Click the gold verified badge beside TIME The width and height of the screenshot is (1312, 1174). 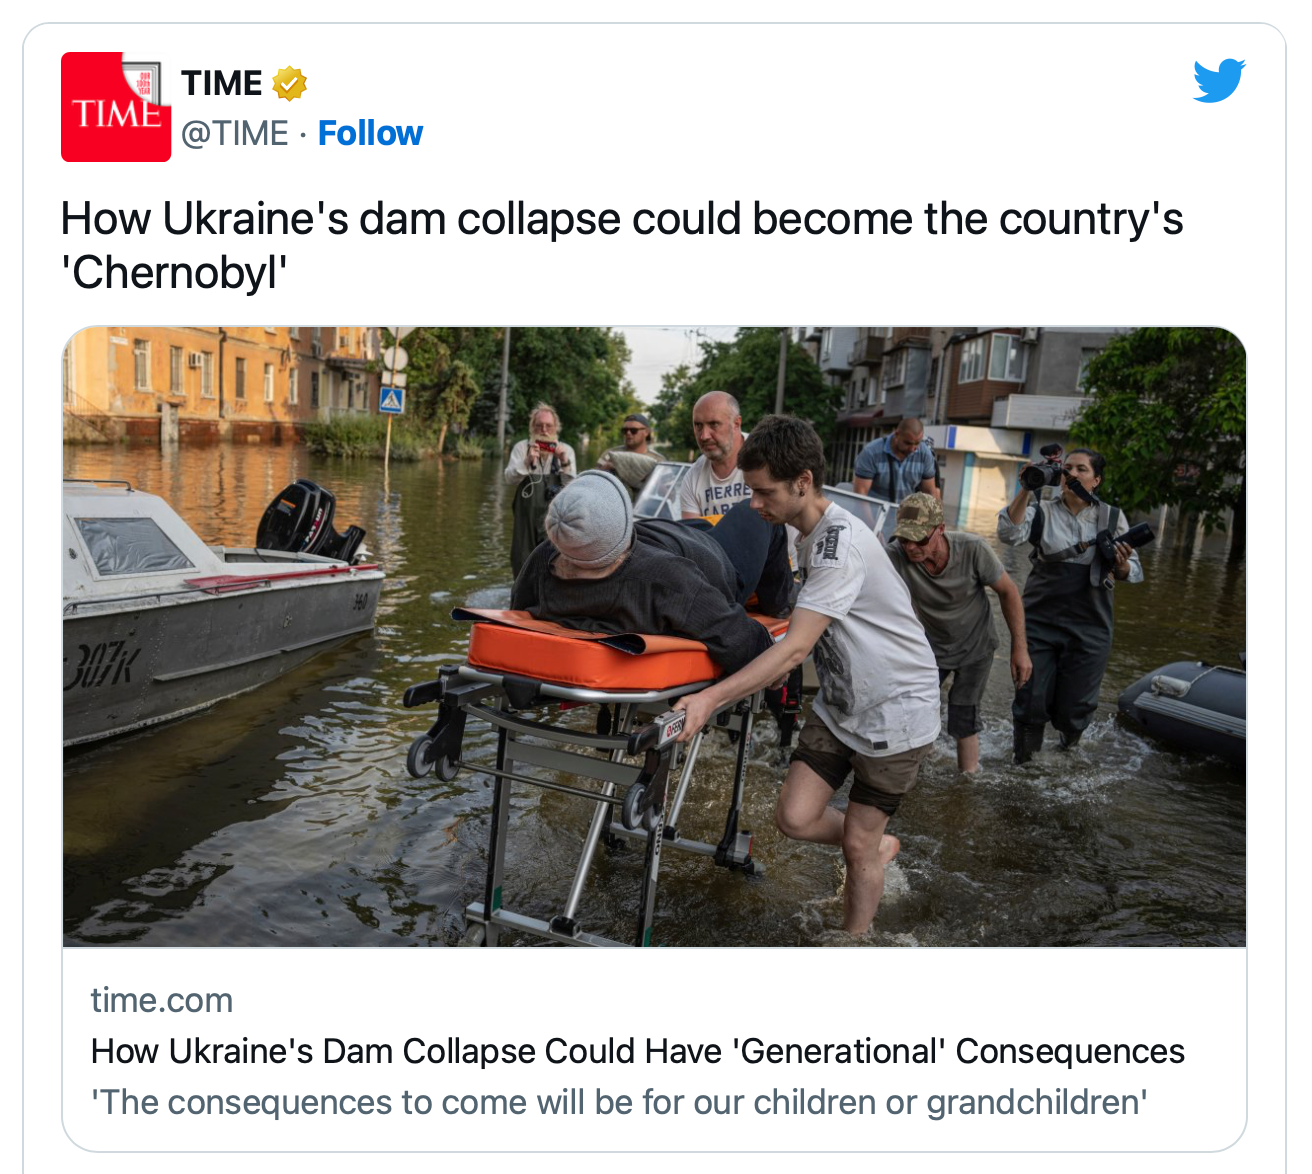290,84
